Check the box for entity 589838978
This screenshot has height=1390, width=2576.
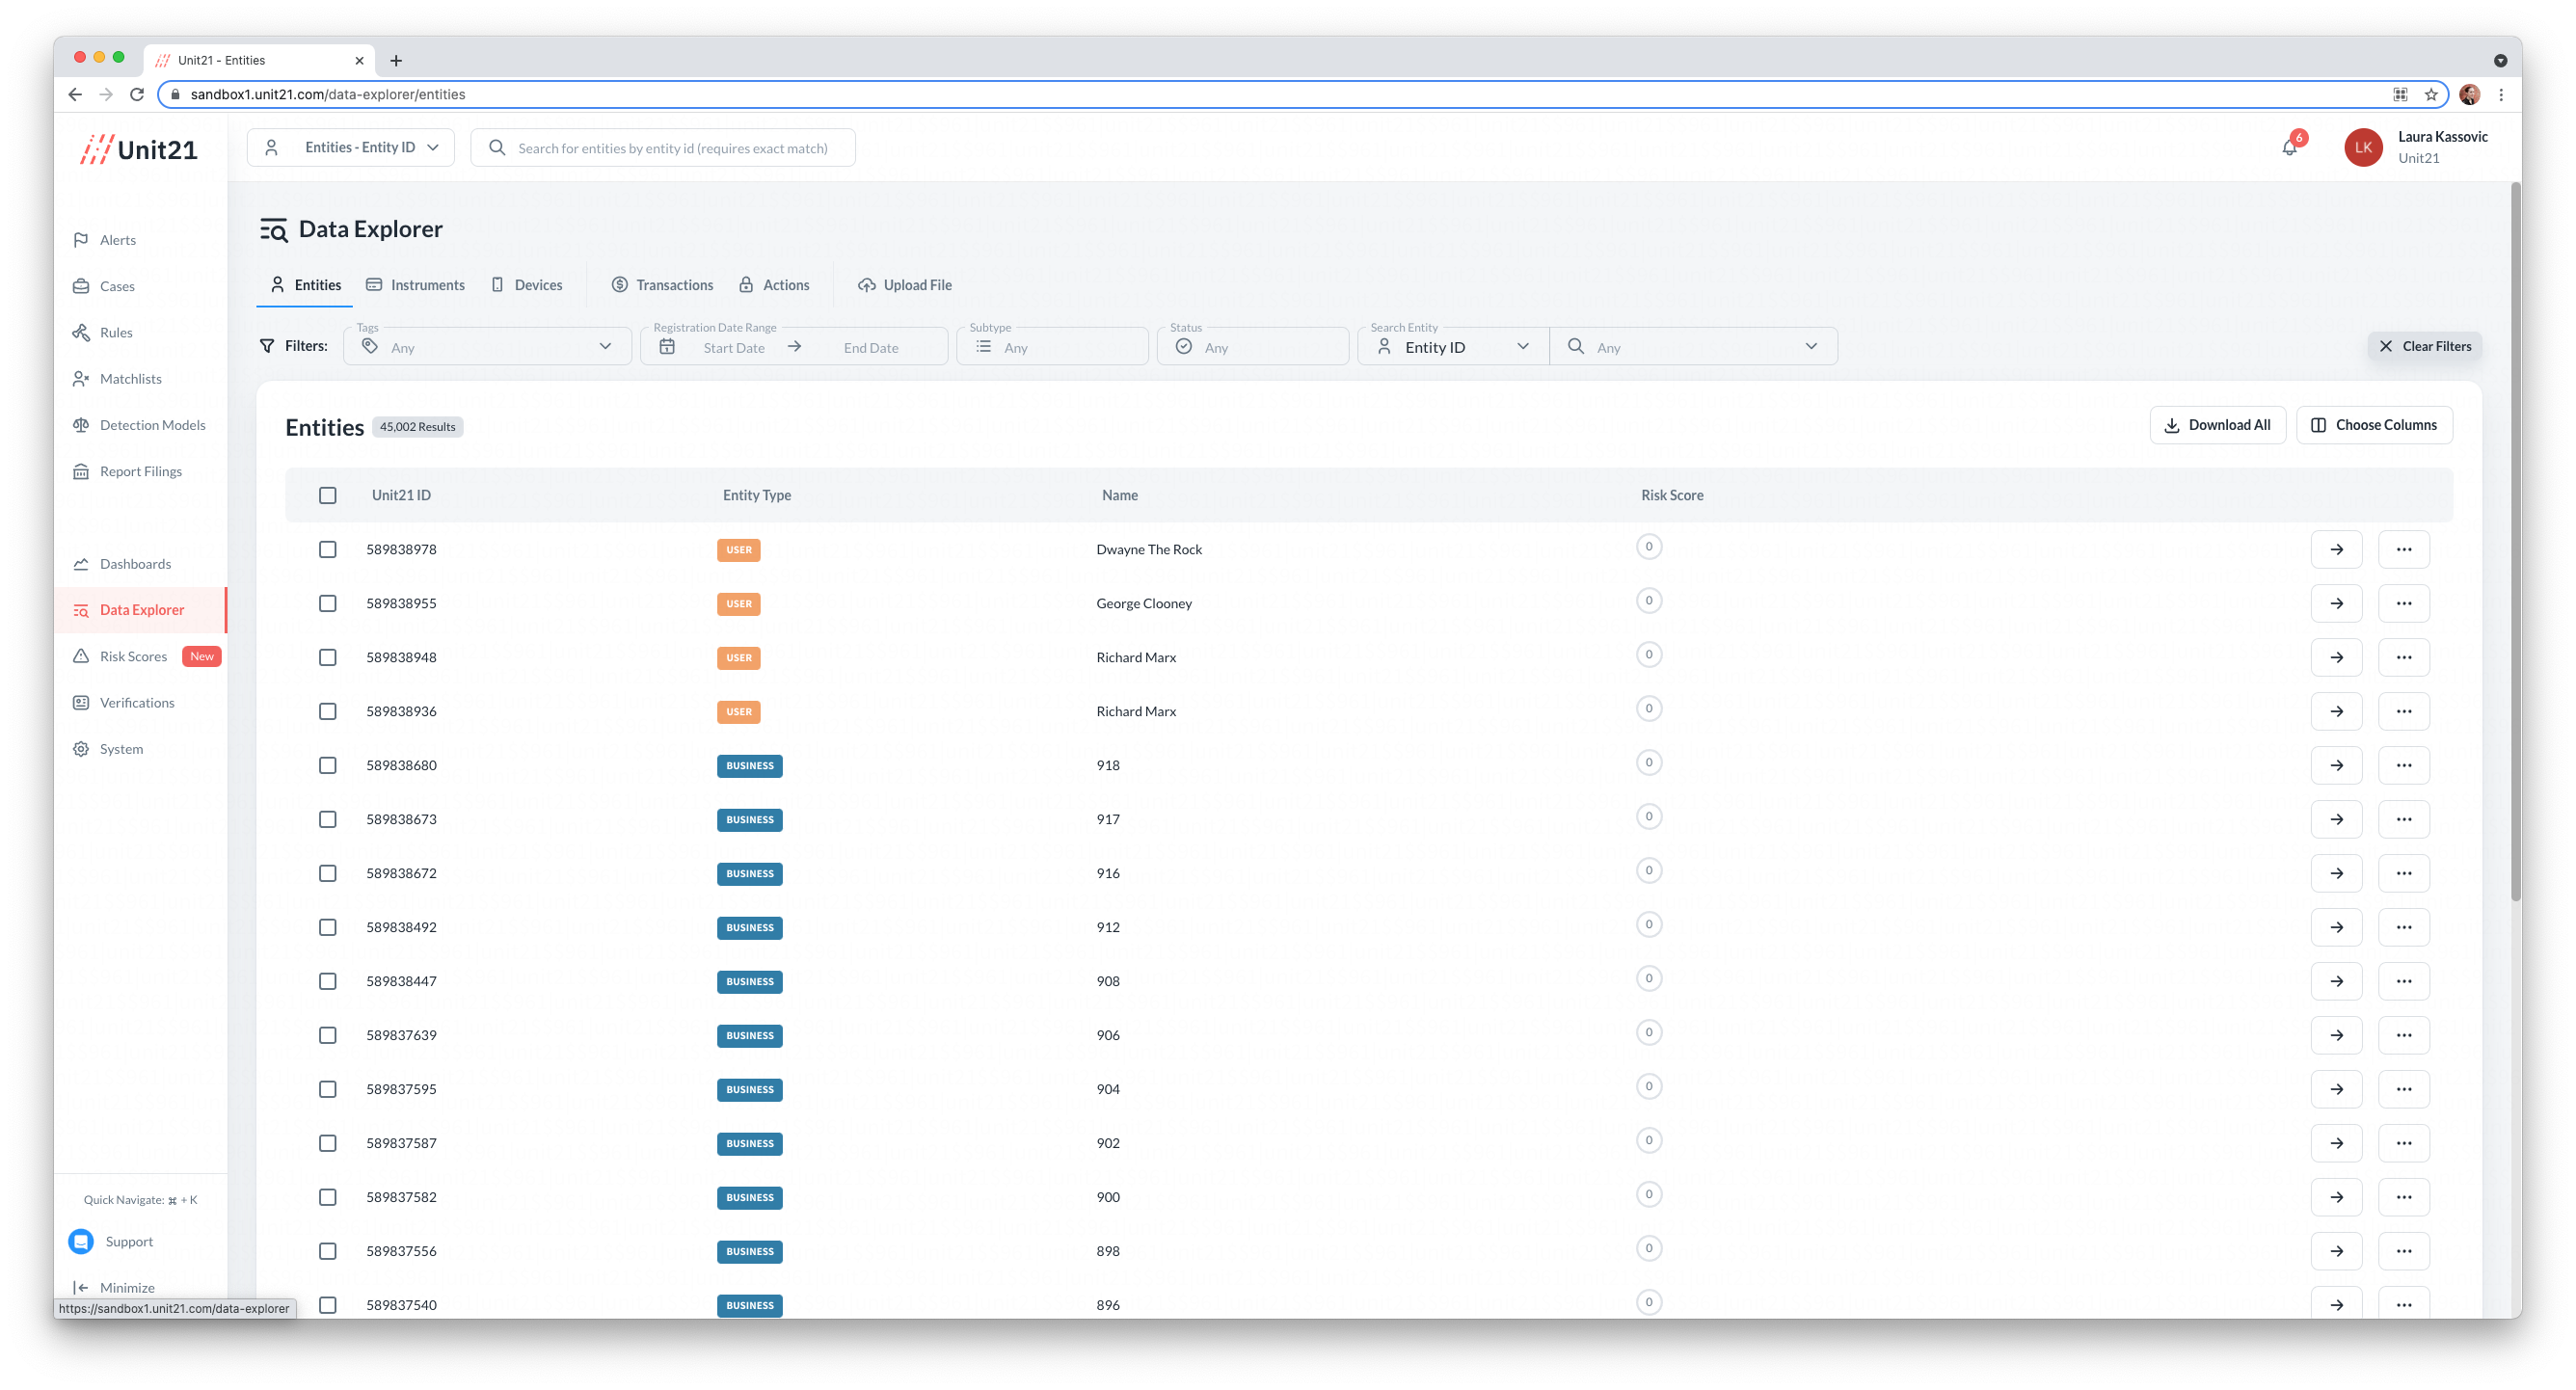pos(327,549)
